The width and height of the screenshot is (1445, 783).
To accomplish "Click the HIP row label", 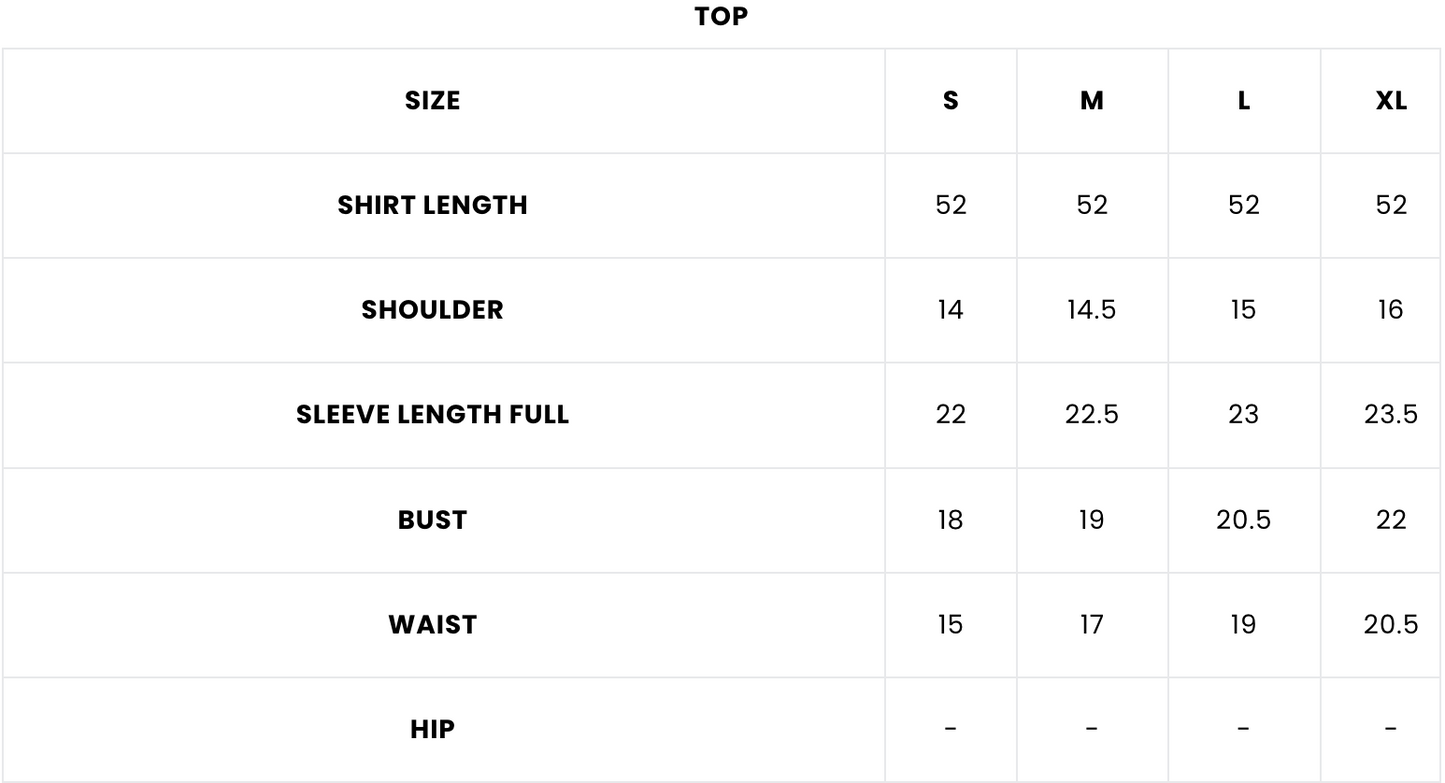I will coord(432,730).
